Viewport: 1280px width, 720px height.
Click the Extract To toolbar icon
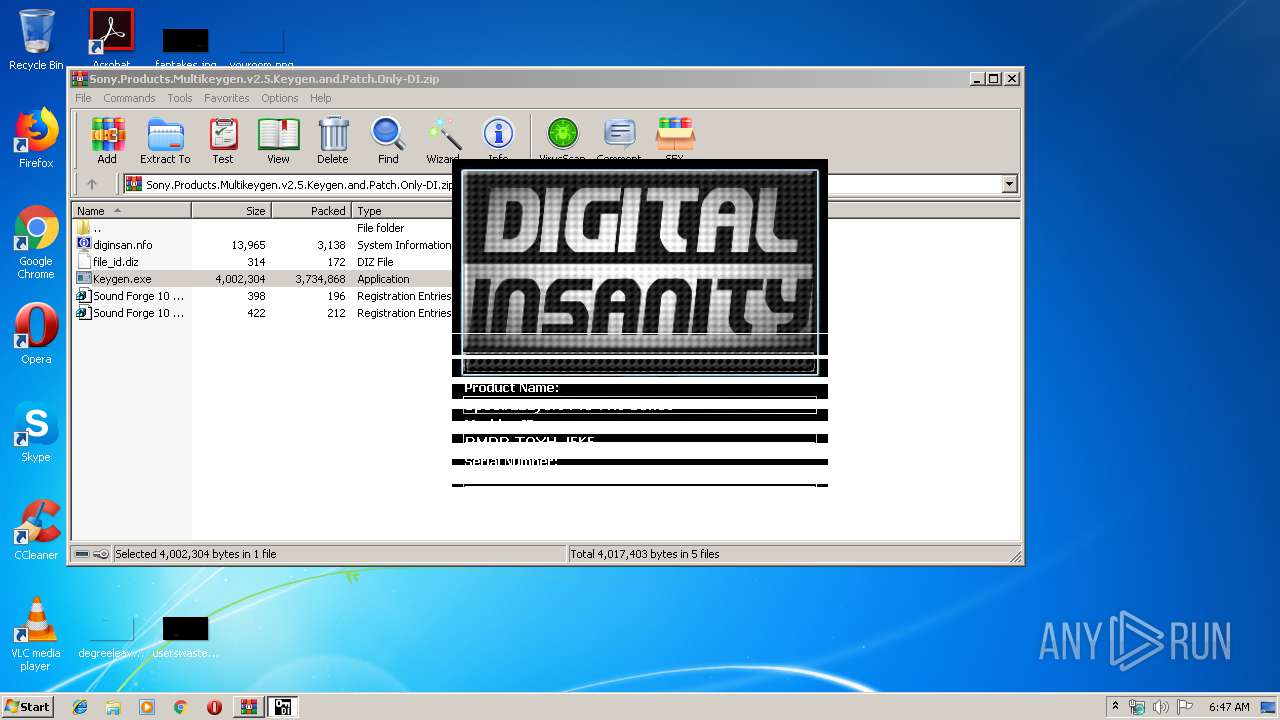(x=165, y=140)
